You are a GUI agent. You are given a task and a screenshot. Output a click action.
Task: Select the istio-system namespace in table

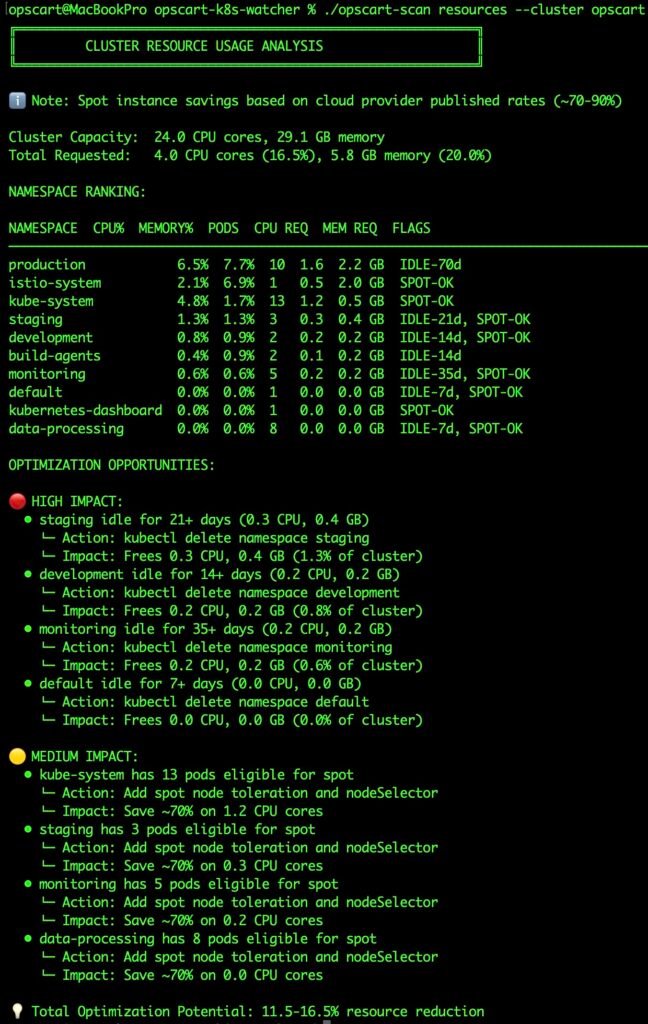pos(54,283)
